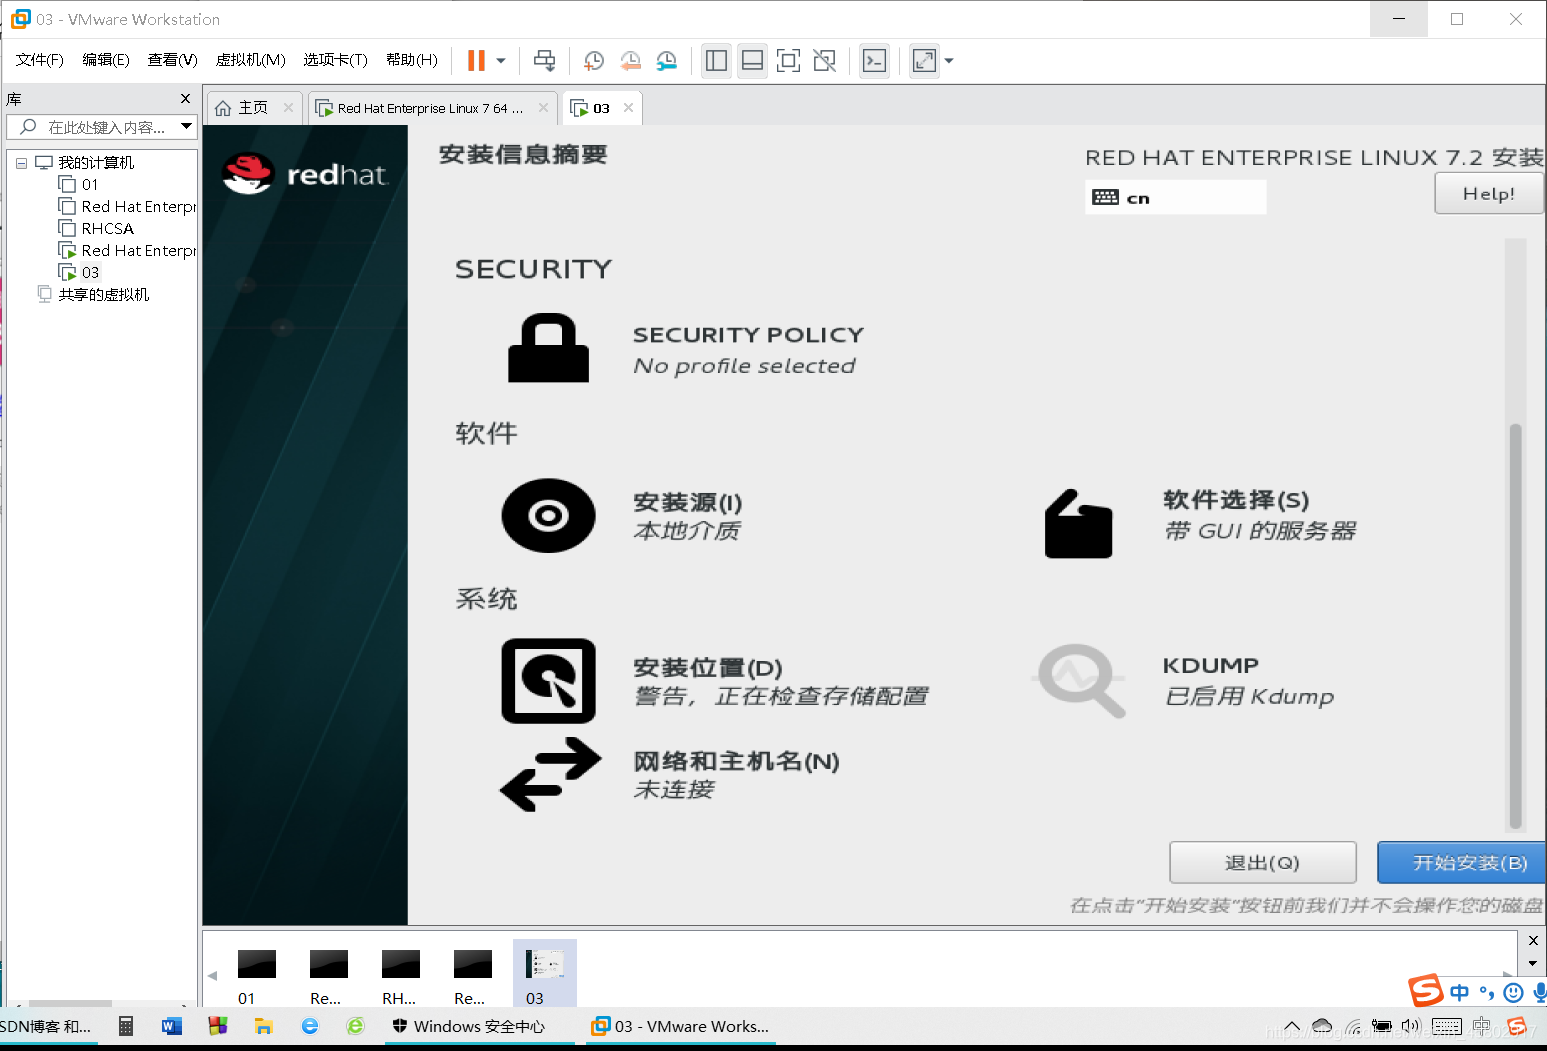Toggle the thumbnail bar view icon
The width and height of the screenshot is (1547, 1051).
click(x=752, y=61)
